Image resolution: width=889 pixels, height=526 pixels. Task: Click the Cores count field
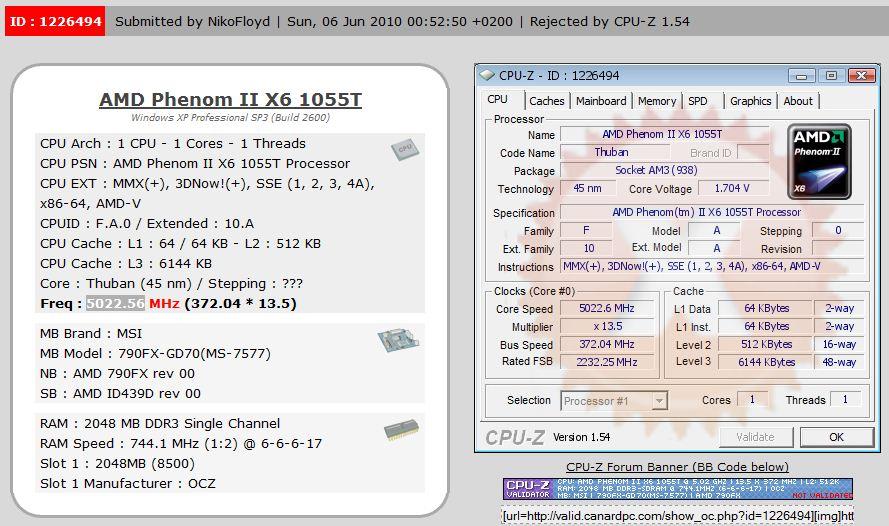point(752,400)
